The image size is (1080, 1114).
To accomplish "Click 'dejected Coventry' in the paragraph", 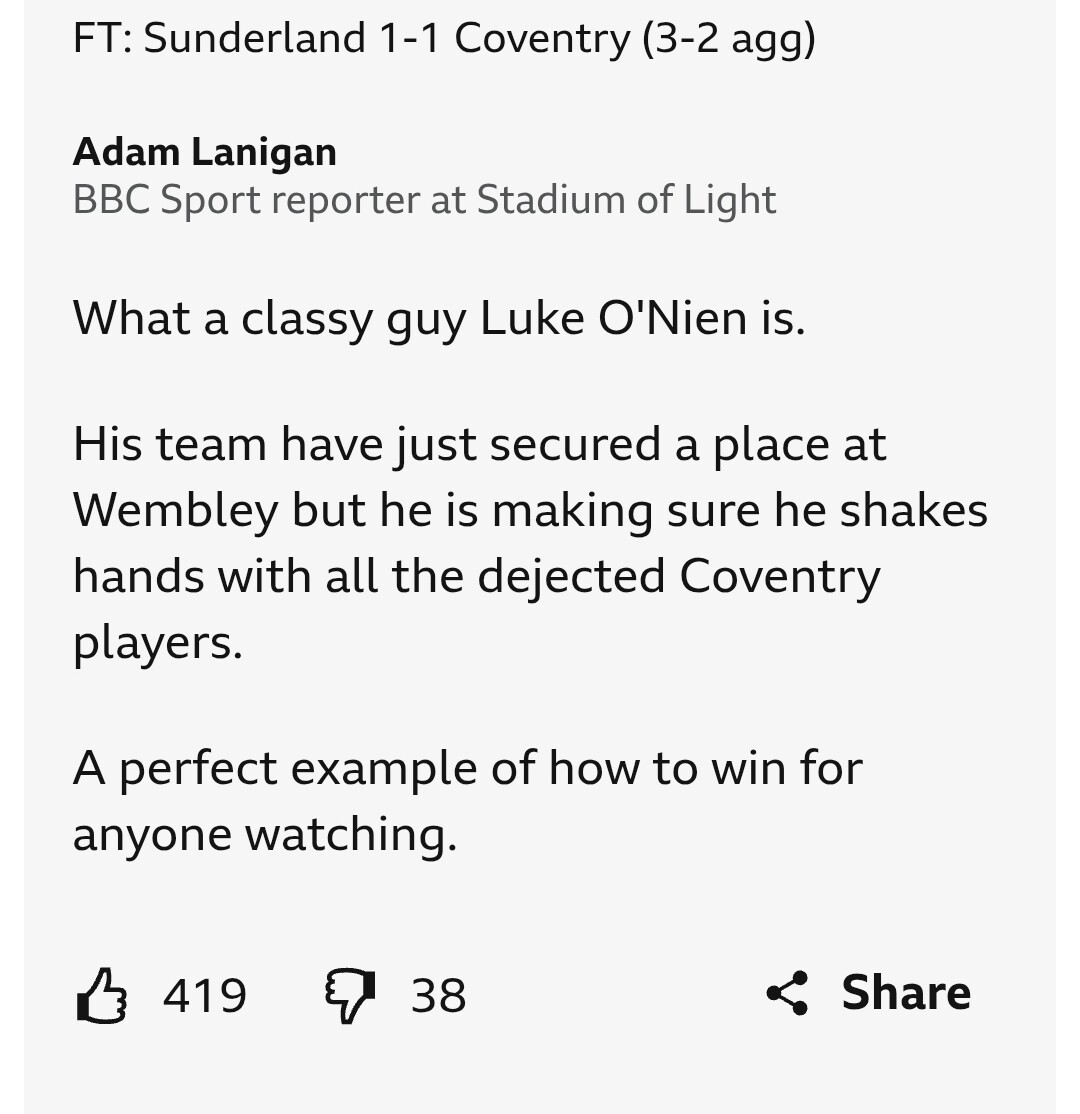I will pos(679,575).
